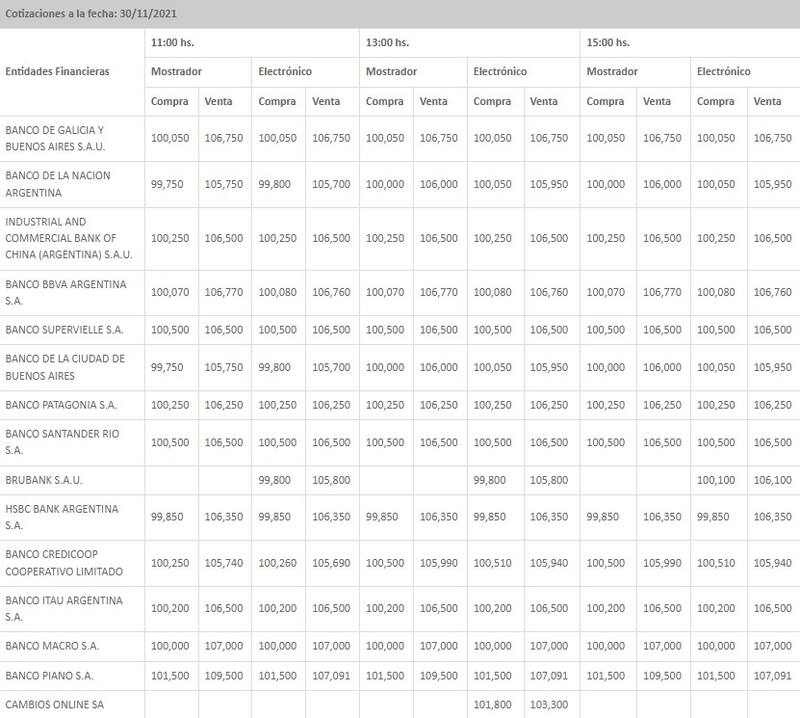Viewport: 800px width, 718px height.
Task: Click the '15:00 hs.' time header
Action: tap(607, 42)
